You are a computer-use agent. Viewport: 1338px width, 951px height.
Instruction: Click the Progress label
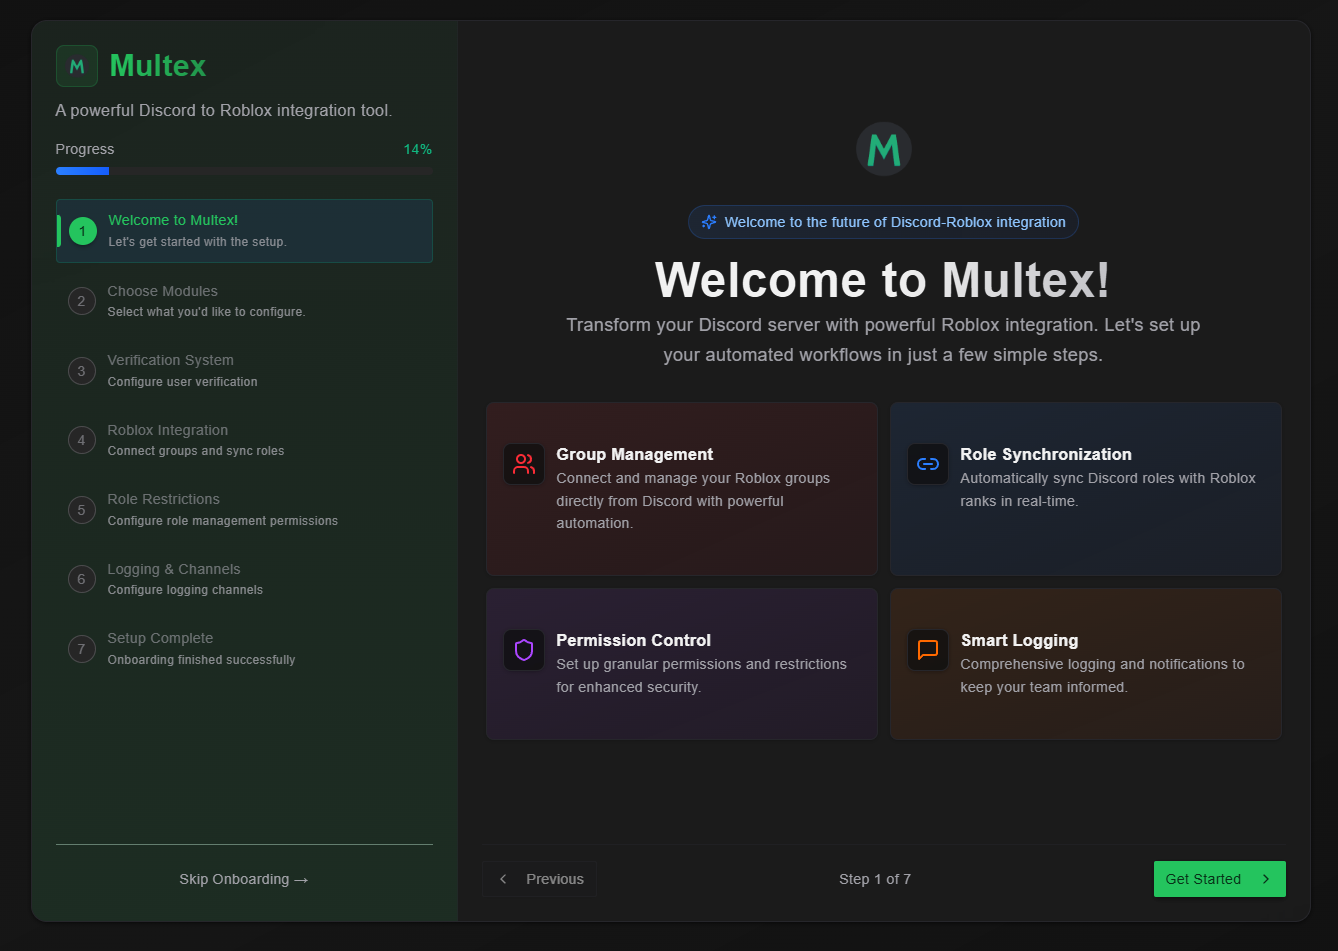(85, 149)
